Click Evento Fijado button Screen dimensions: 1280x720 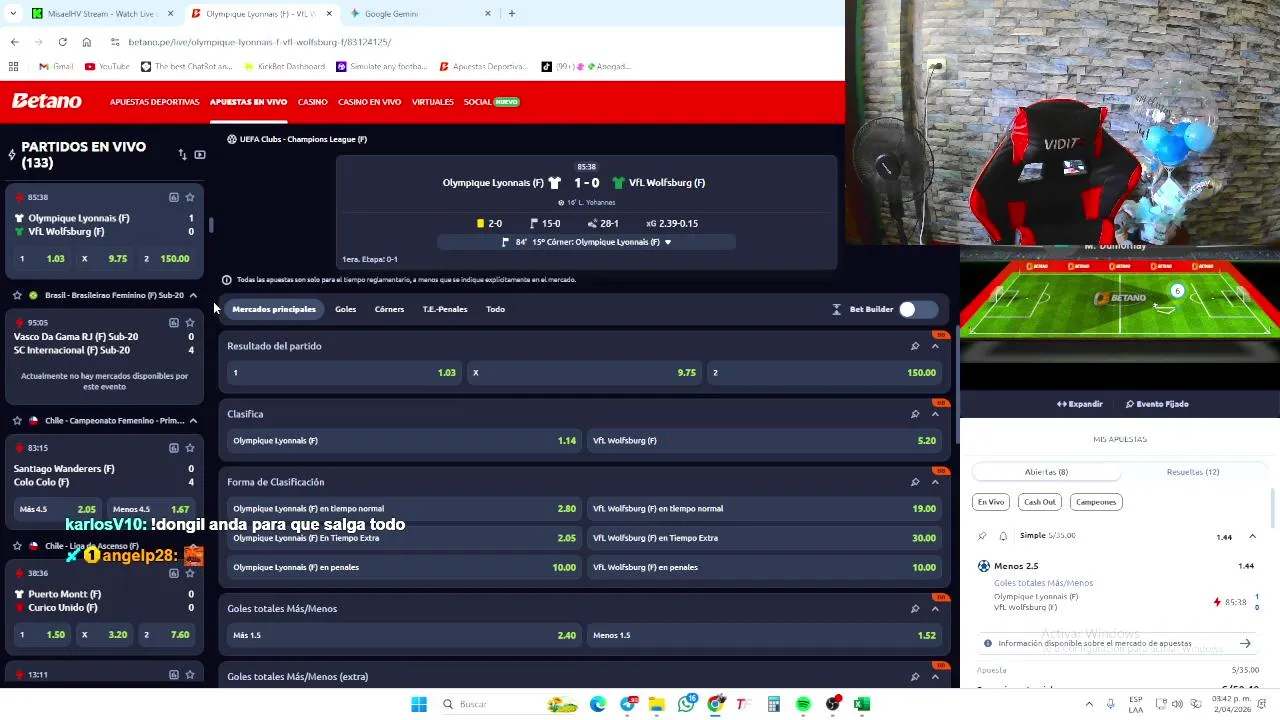pyautogui.click(x=1157, y=404)
